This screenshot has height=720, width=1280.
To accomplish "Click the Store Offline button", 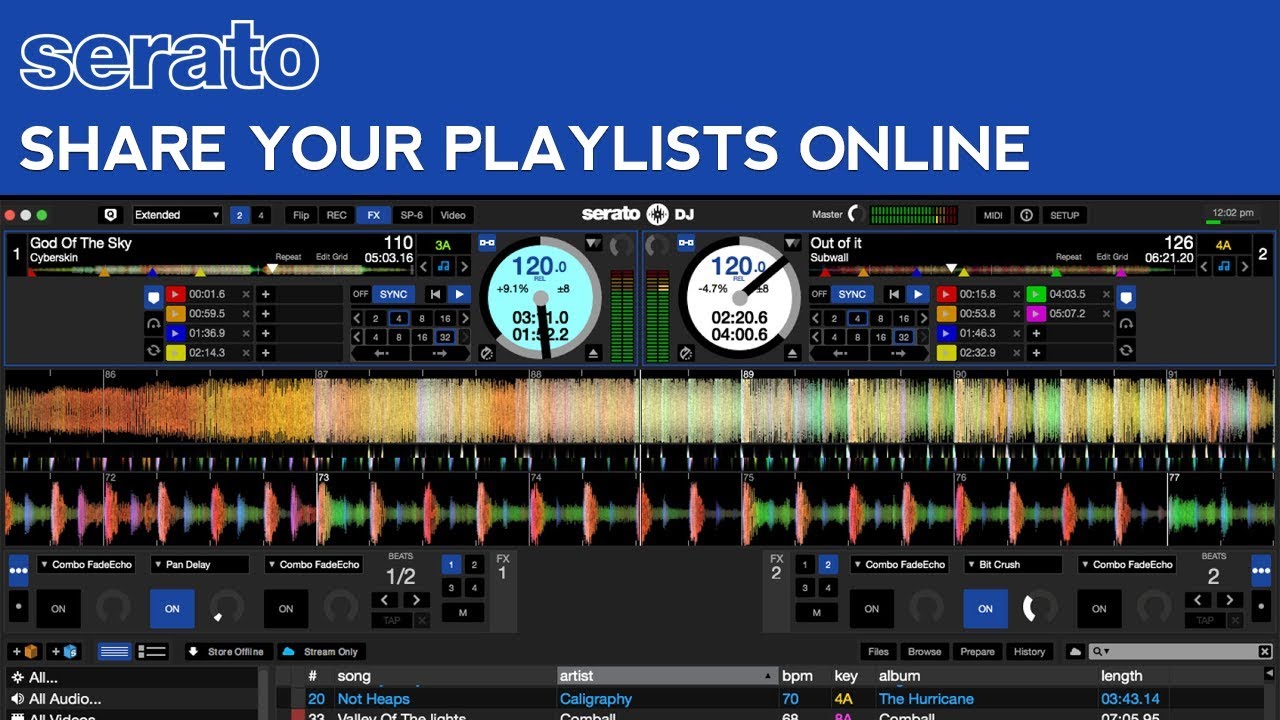I will point(227,652).
